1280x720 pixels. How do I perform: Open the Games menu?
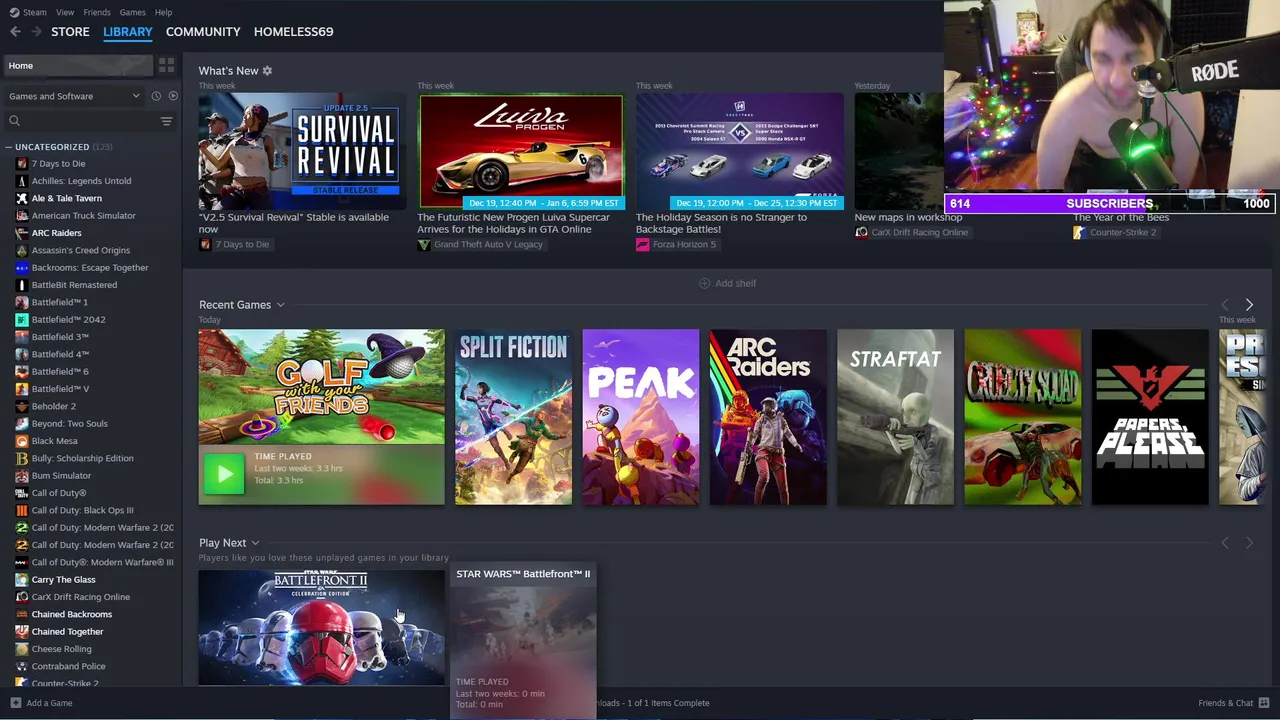click(132, 12)
